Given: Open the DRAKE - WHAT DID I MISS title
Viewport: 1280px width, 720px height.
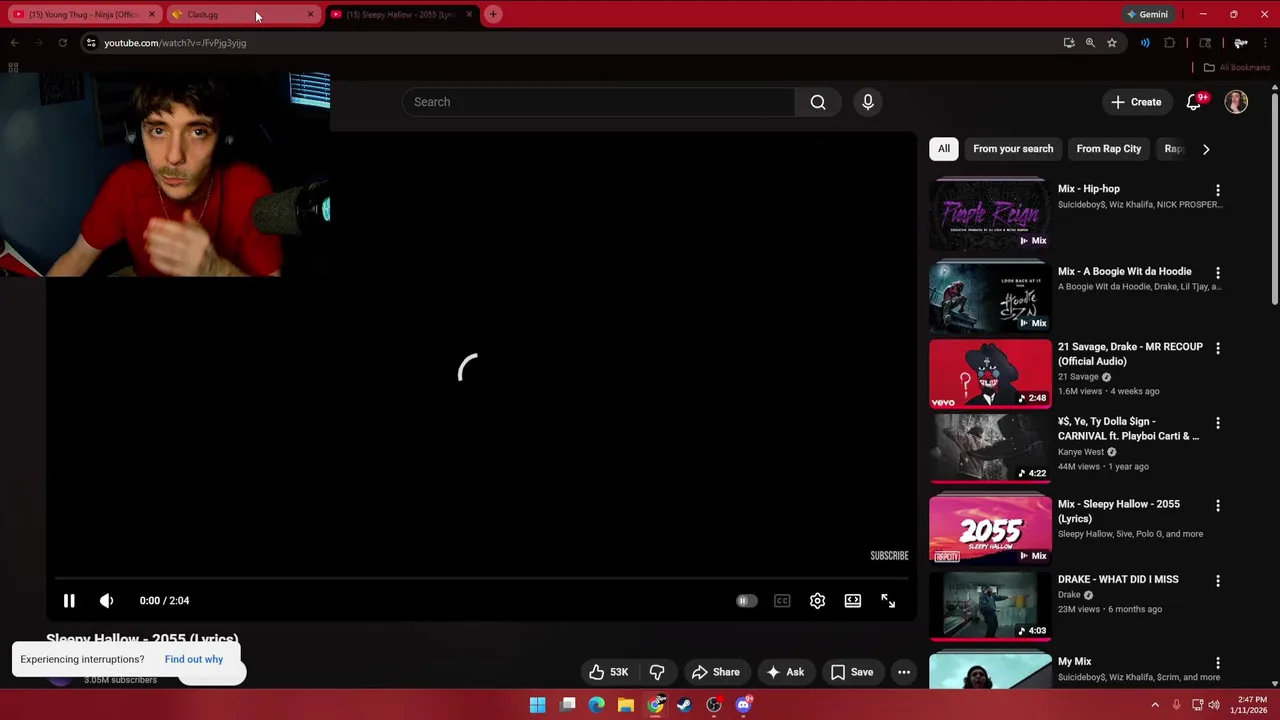Looking at the screenshot, I should 1118,579.
